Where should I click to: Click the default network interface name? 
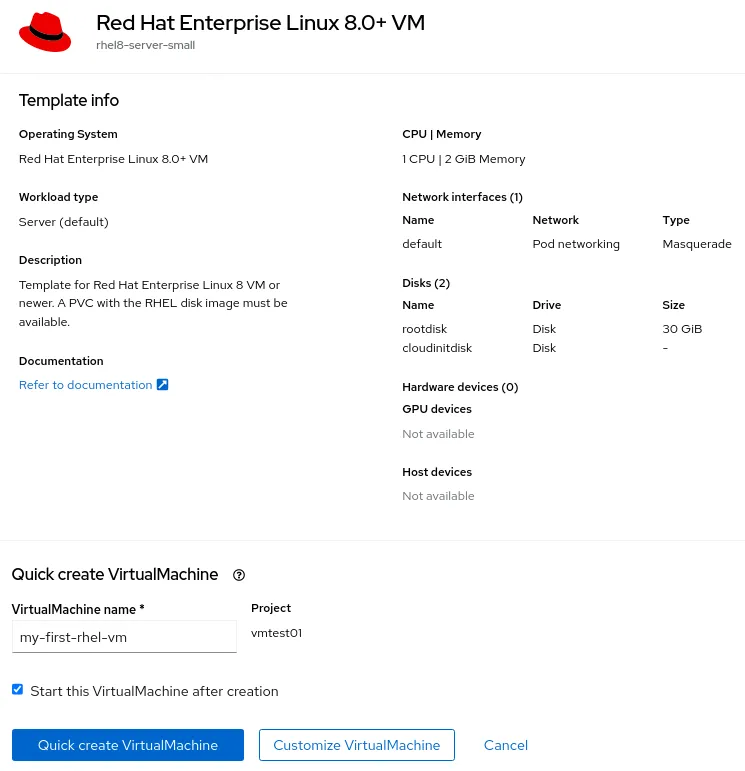[x=422, y=244]
